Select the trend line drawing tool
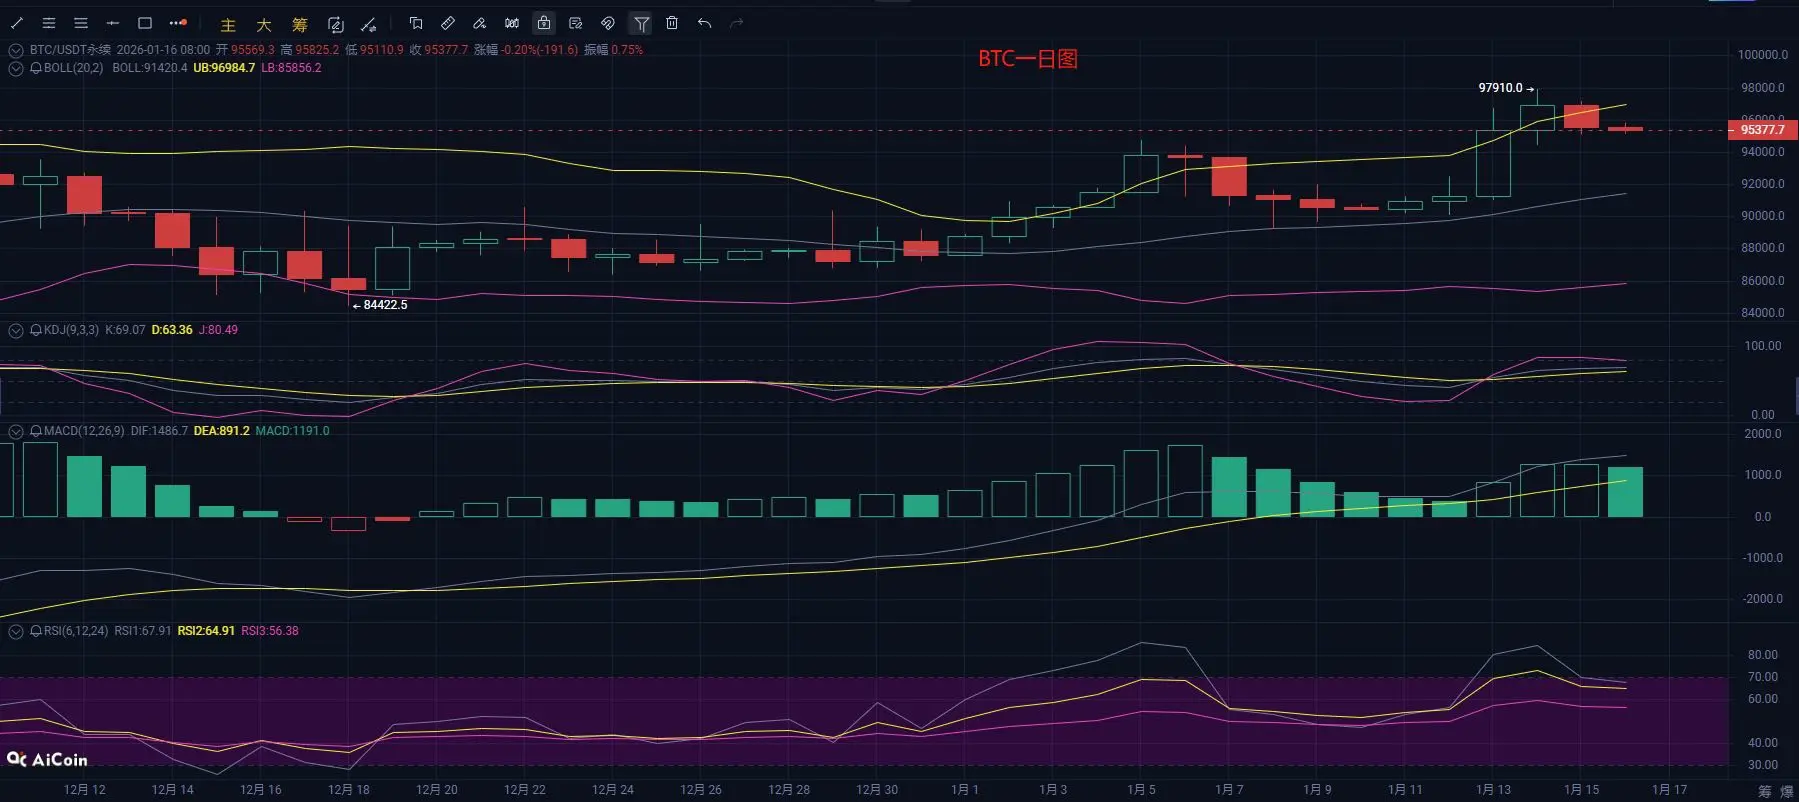Image resolution: width=1799 pixels, height=802 pixels. [x=17, y=23]
